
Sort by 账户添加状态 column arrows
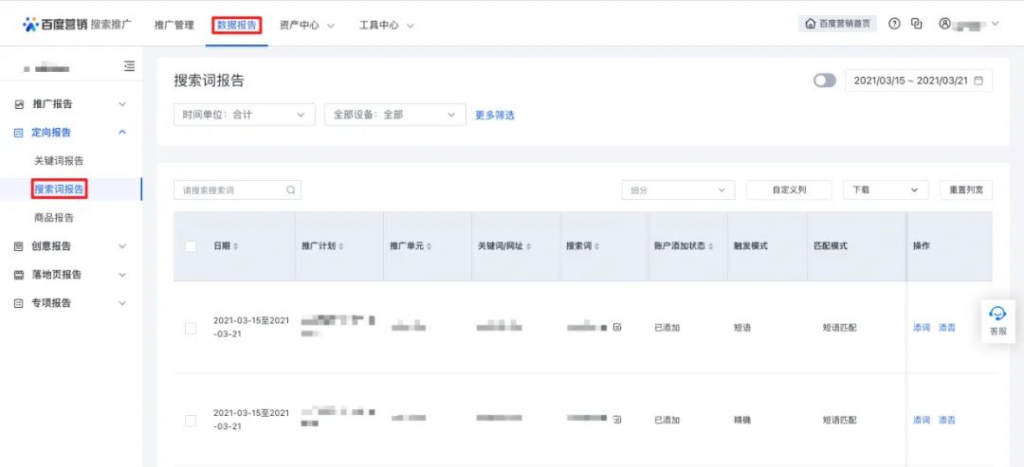pos(711,246)
